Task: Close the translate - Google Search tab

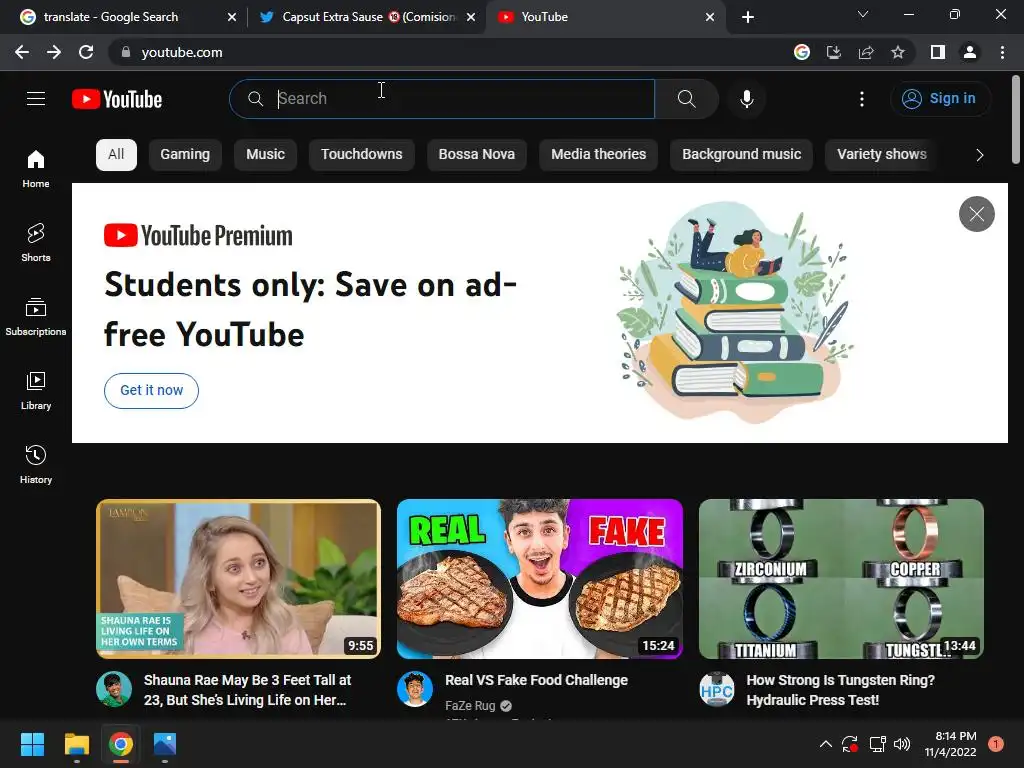Action: [232, 17]
